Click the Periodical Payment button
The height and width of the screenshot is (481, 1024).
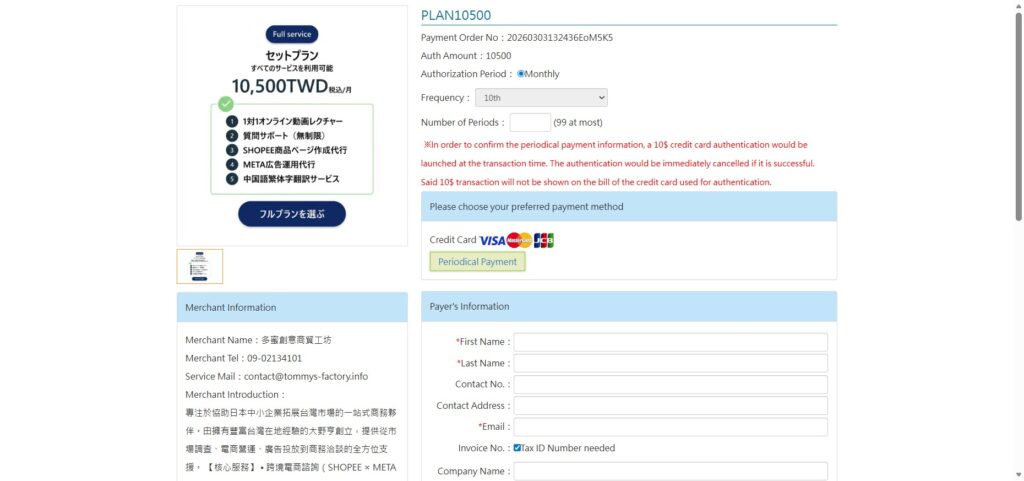477,262
